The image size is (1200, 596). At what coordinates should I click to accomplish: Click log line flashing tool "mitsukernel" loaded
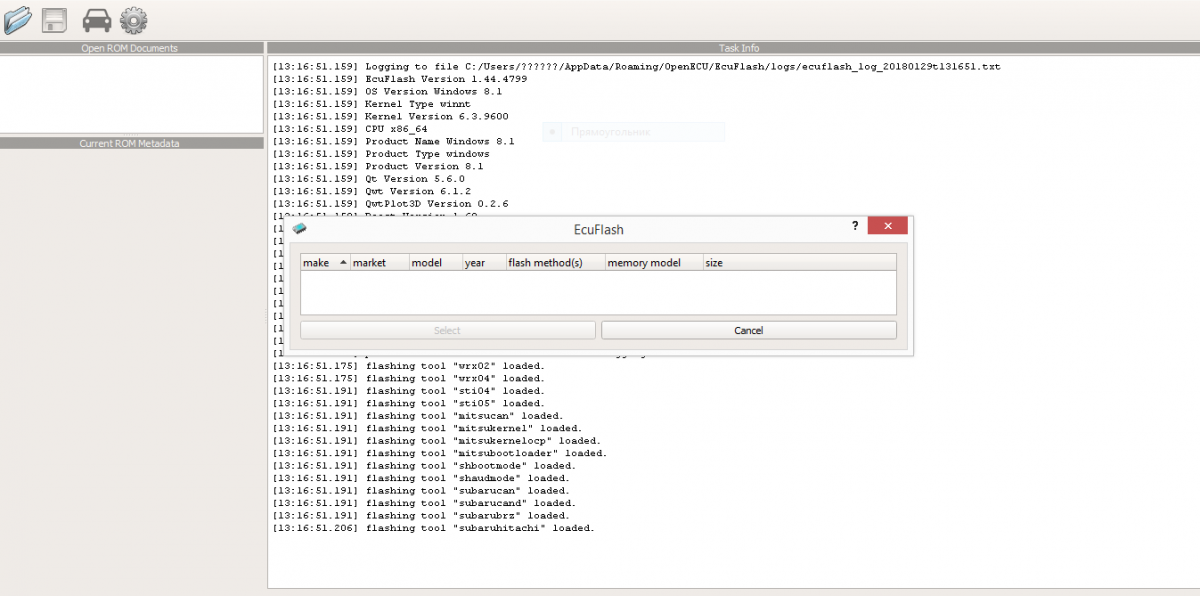tap(428, 428)
